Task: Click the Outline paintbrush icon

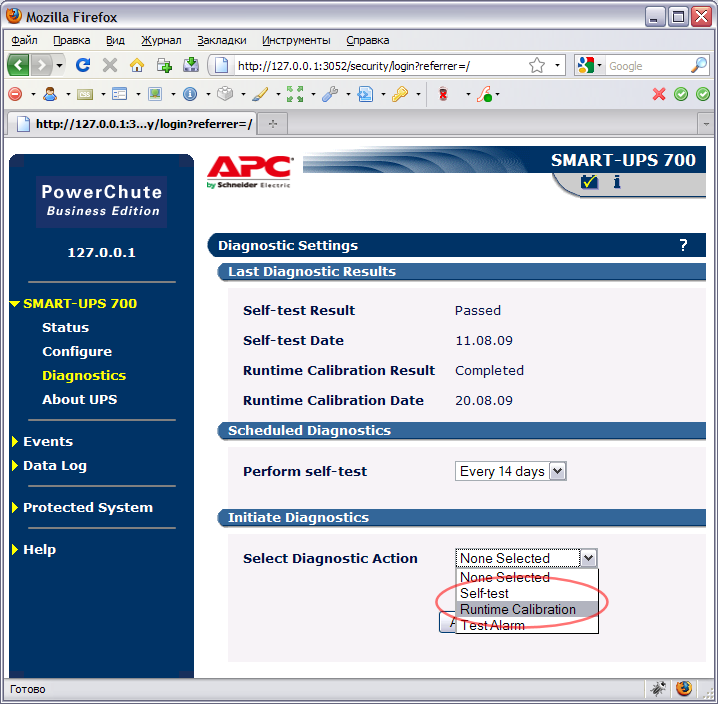Action: 260,94
